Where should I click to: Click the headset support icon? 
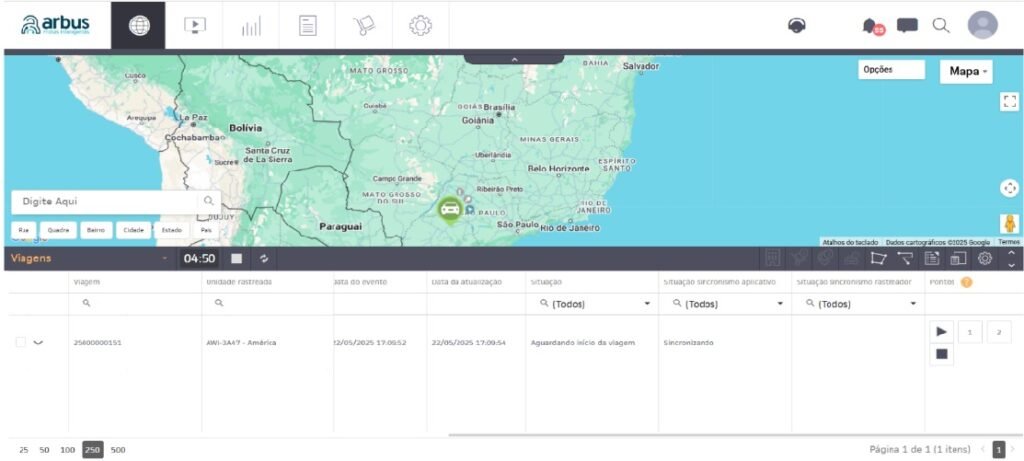(x=797, y=26)
